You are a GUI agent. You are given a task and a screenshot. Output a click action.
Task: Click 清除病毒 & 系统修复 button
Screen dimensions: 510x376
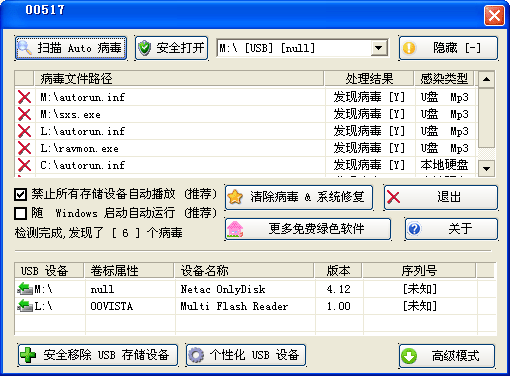click(x=299, y=197)
